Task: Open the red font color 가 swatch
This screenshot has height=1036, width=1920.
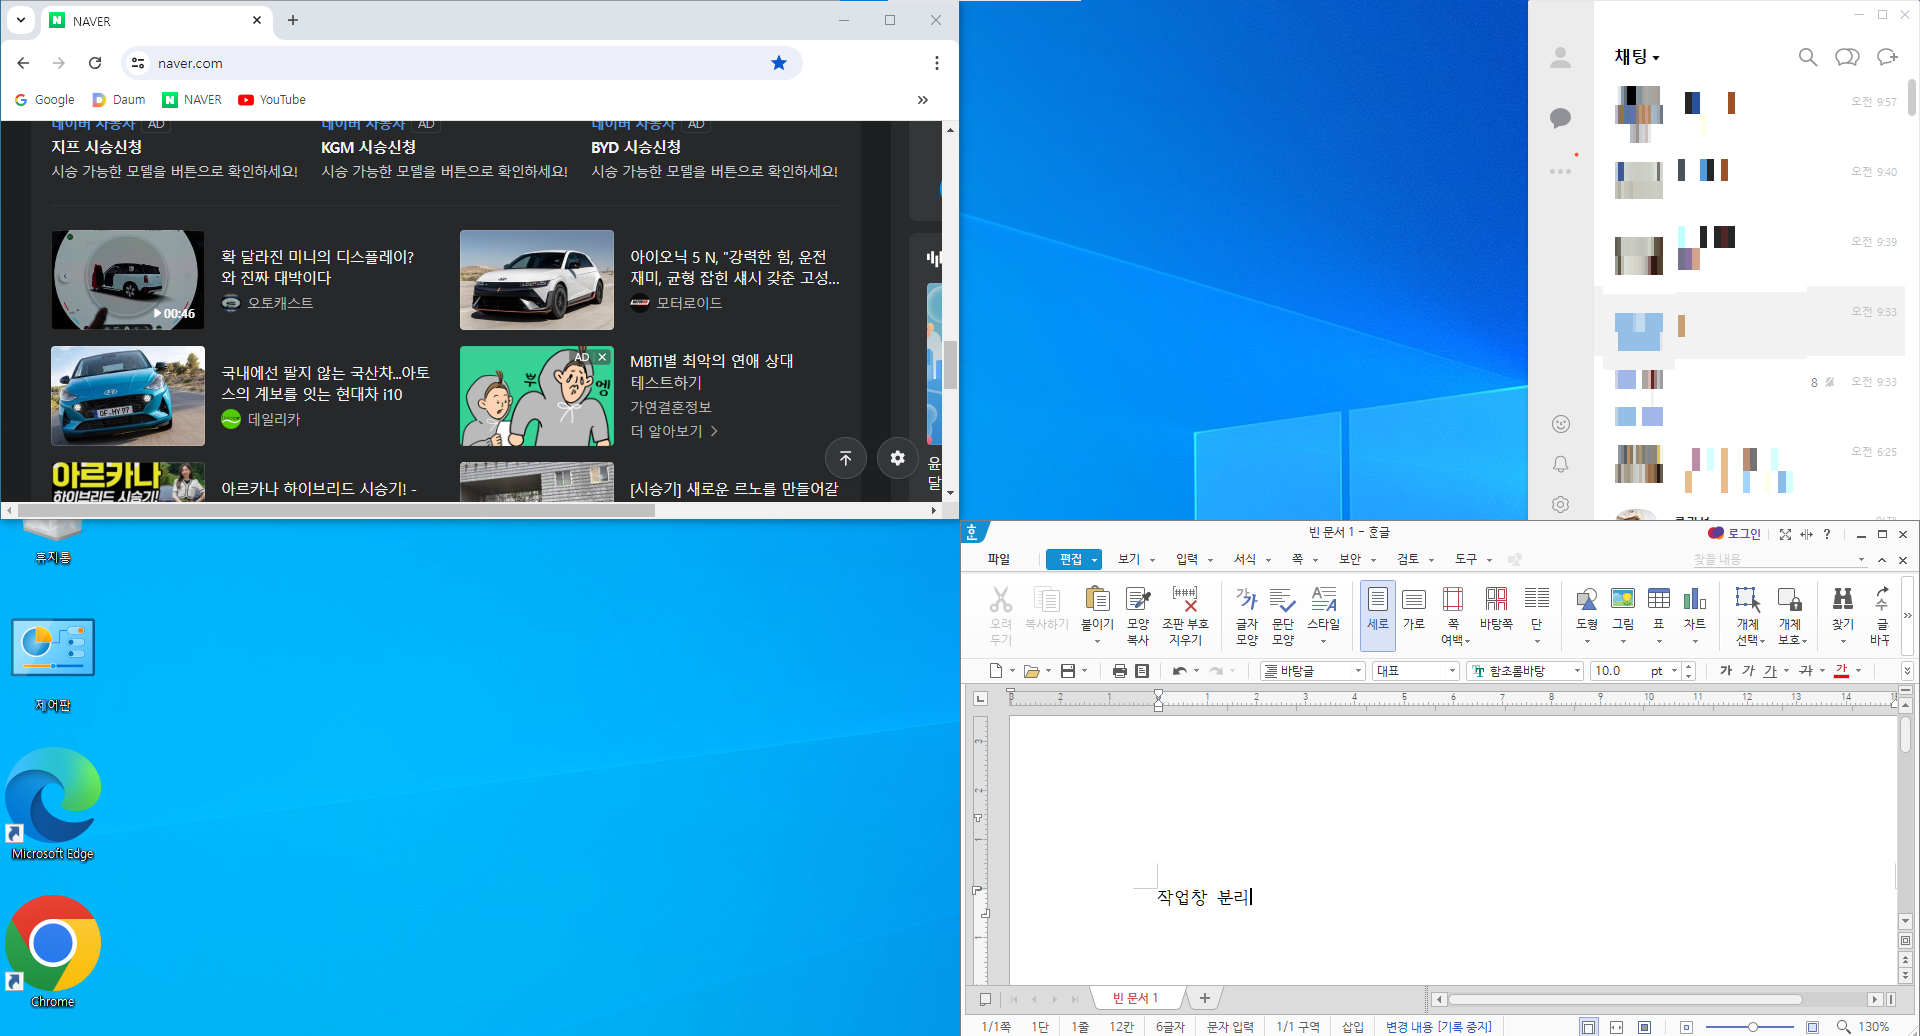Action: pyautogui.click(x=1841, y=671)
